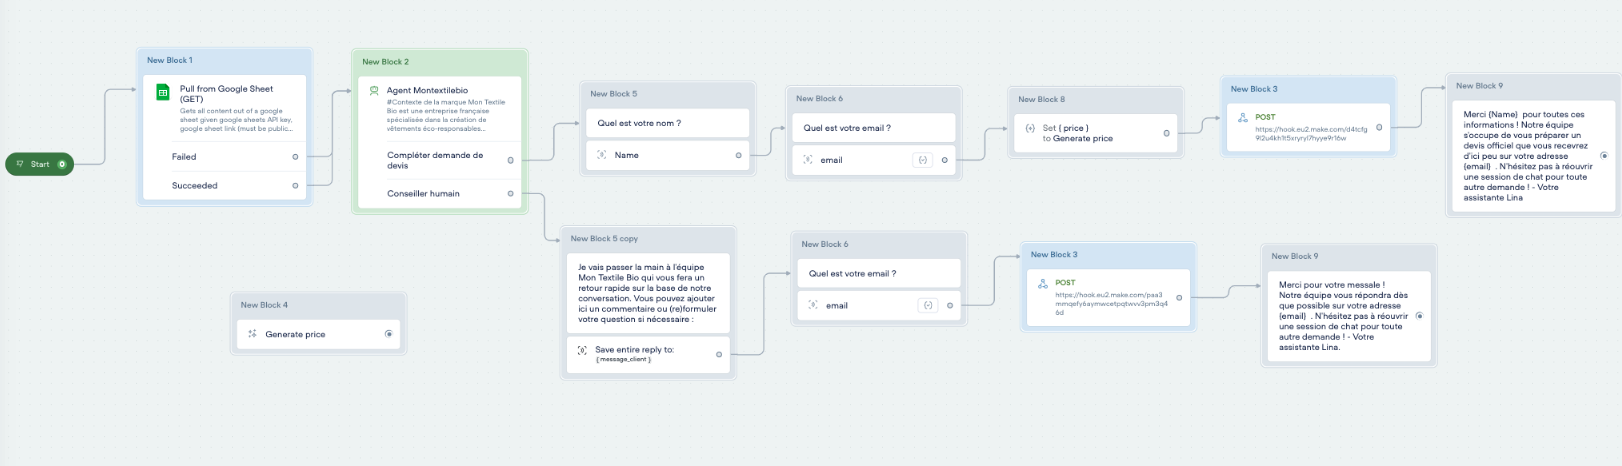Select the set-variable icon beside Set {price}
Screen dimensions: 1622x466
1030,128
